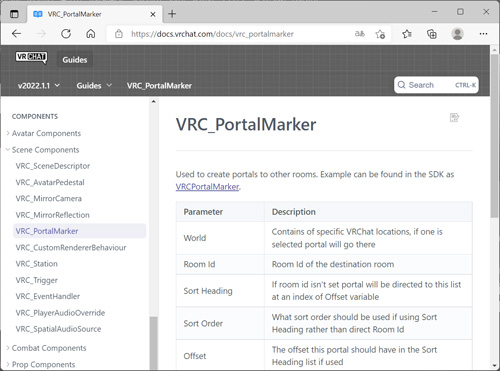Add this page to favorites
The image size is (500, 371).
coord(380,34)
